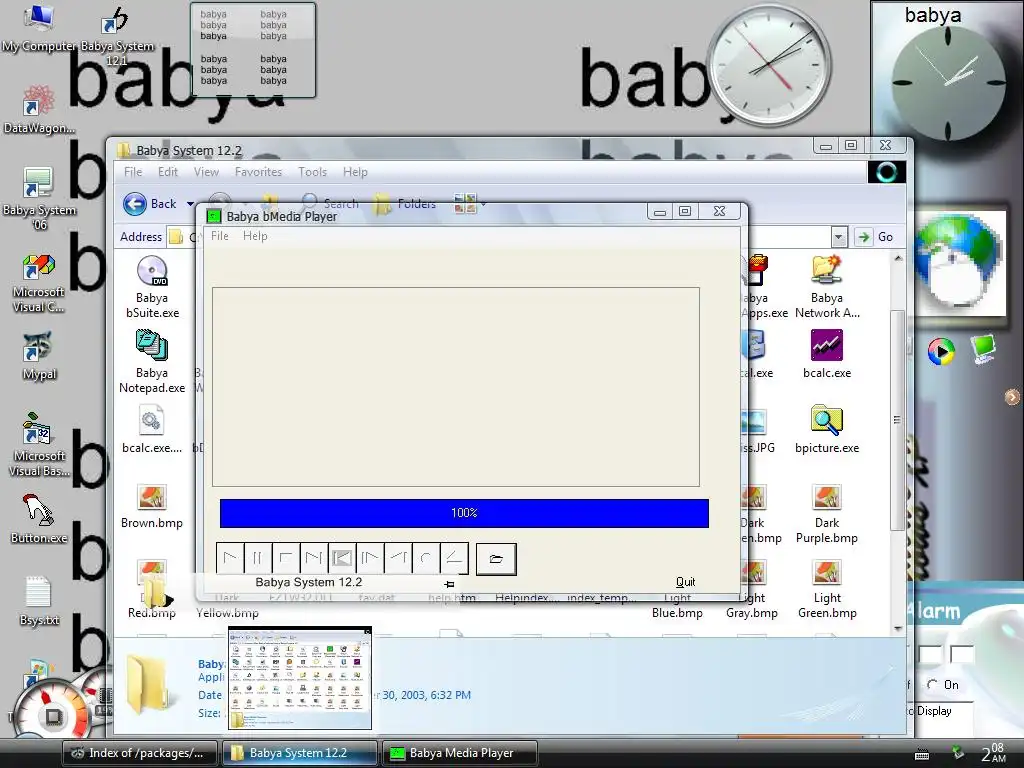Open the Help menu in bMedia Player
This screenshot has height=768, width=1024.
(255, 236)
